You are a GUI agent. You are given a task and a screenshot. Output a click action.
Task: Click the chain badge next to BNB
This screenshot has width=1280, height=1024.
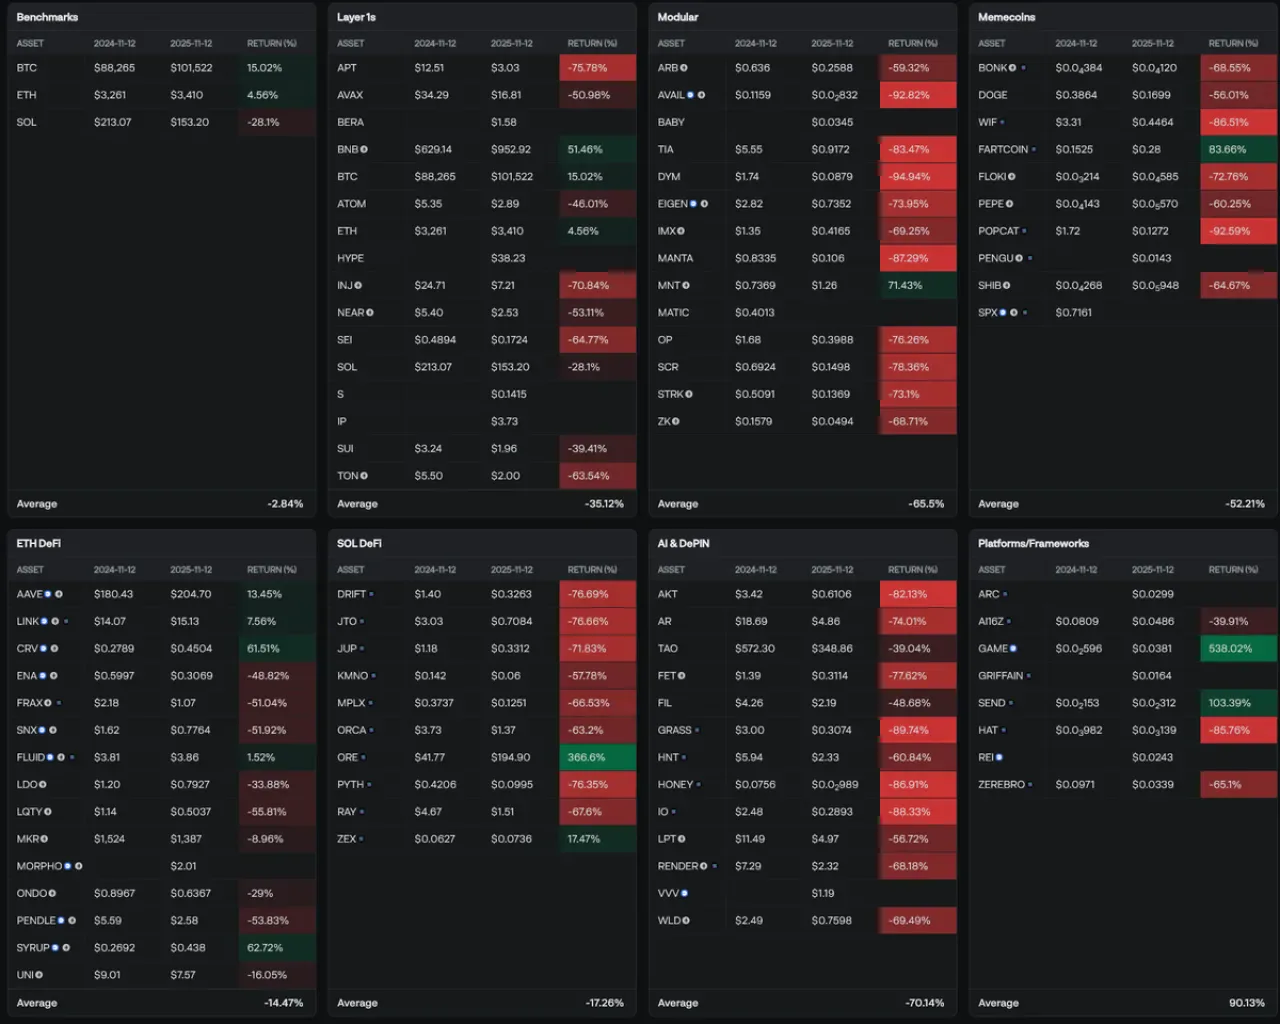coord(364,150)
